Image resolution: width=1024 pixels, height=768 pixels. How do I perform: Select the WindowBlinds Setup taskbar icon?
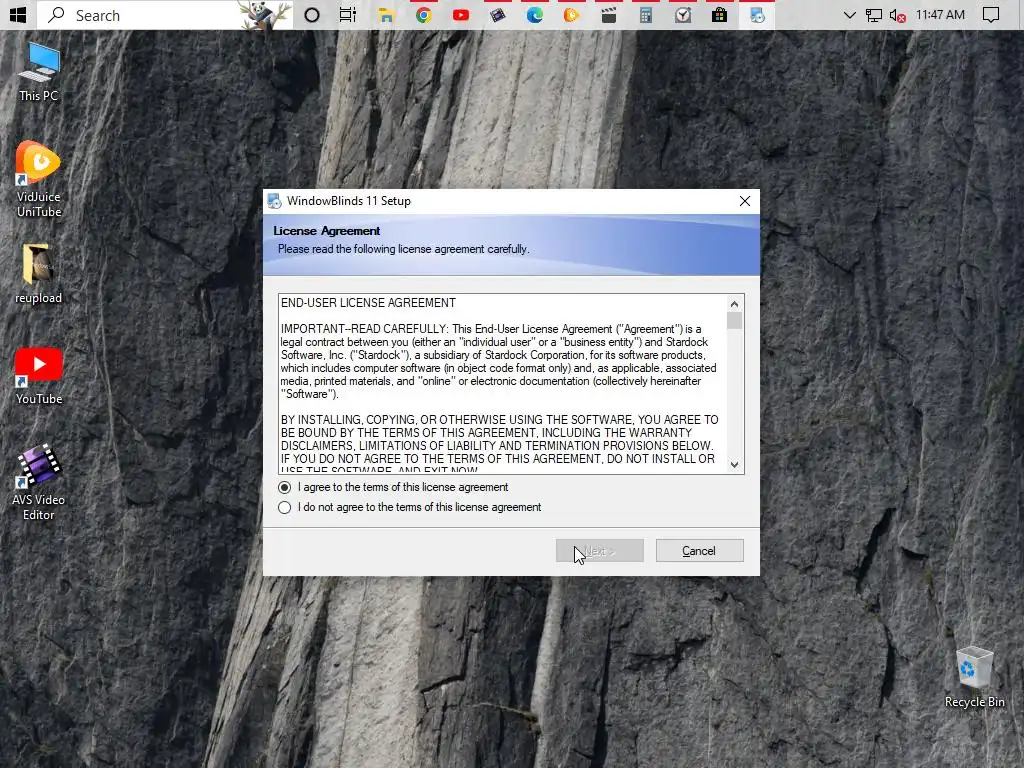757,14
